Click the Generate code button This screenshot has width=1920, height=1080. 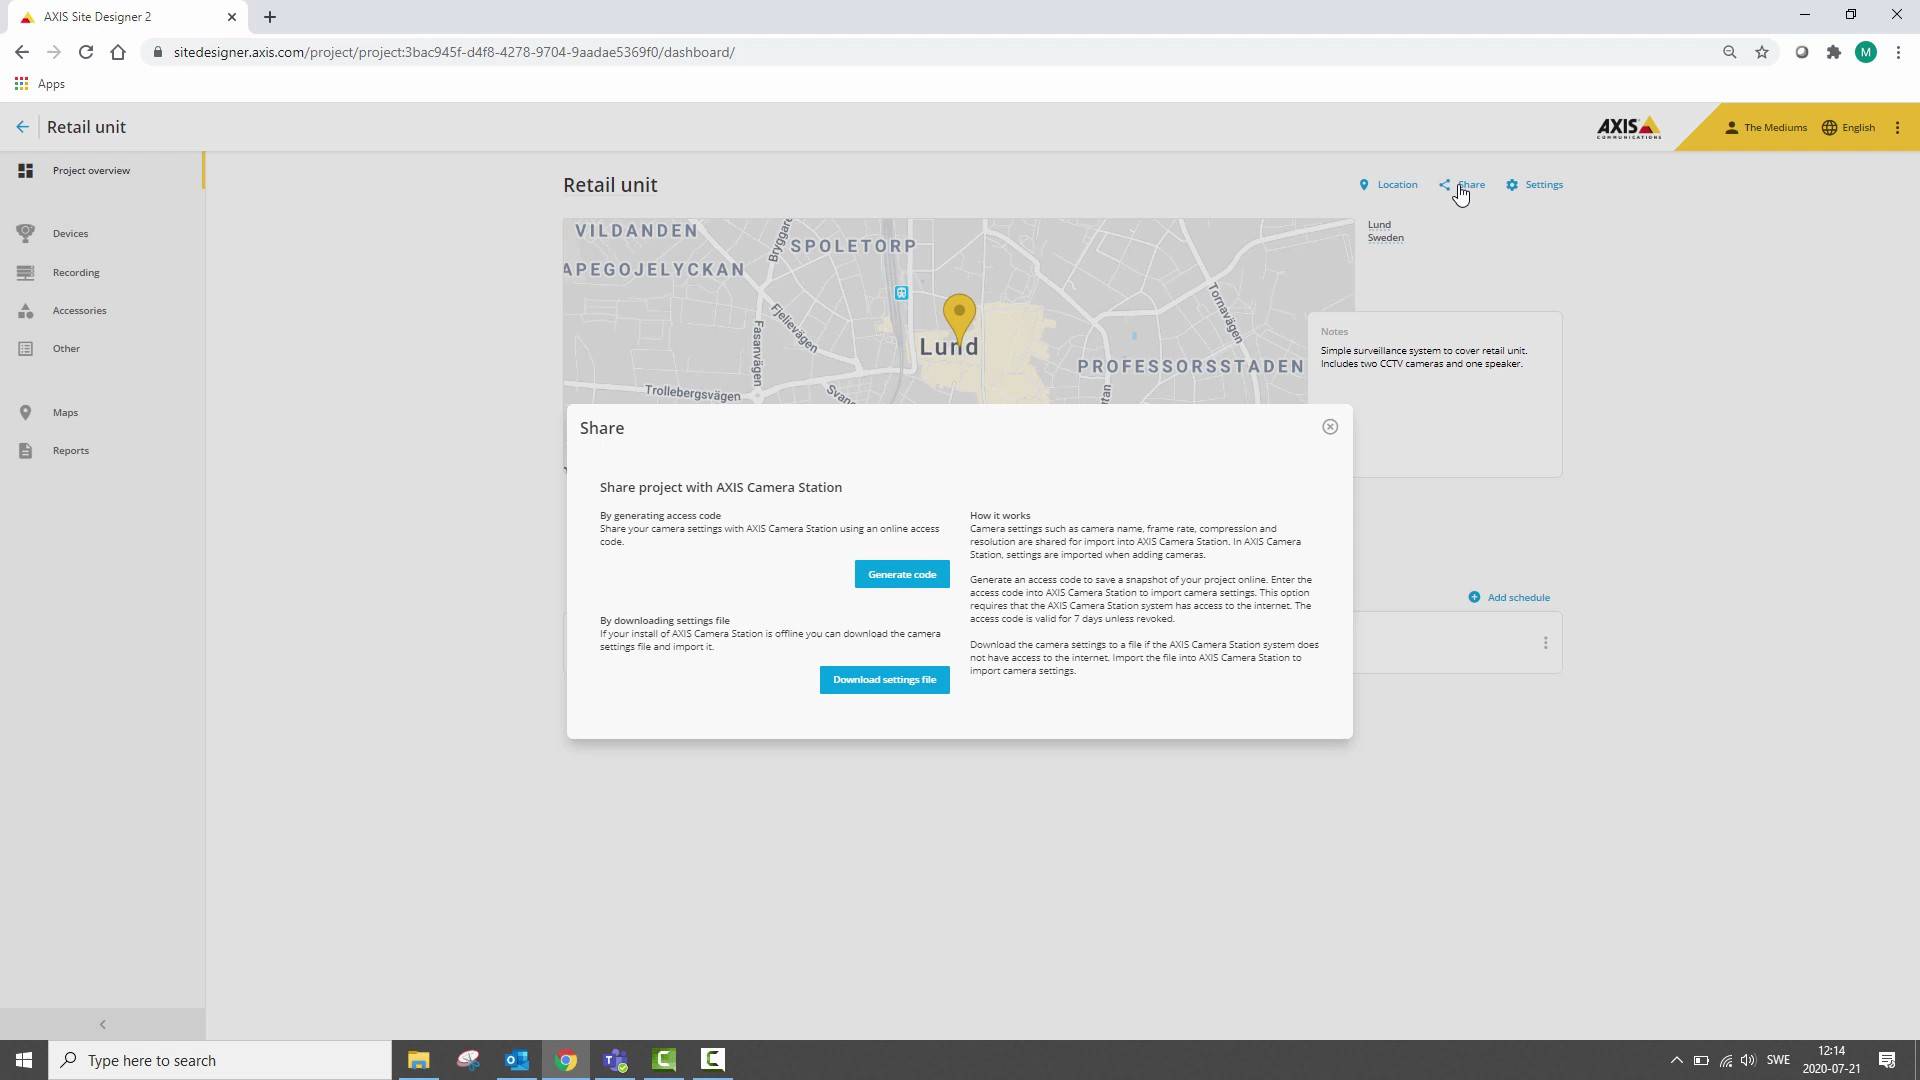coord(902,574)
